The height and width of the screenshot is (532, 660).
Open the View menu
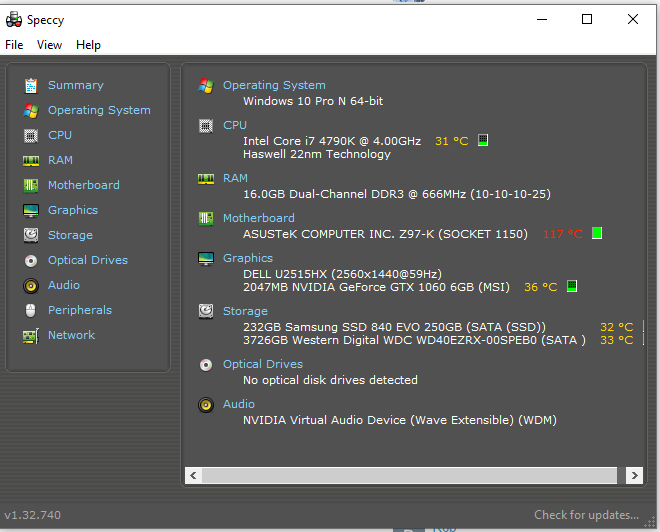coord(49,45)
